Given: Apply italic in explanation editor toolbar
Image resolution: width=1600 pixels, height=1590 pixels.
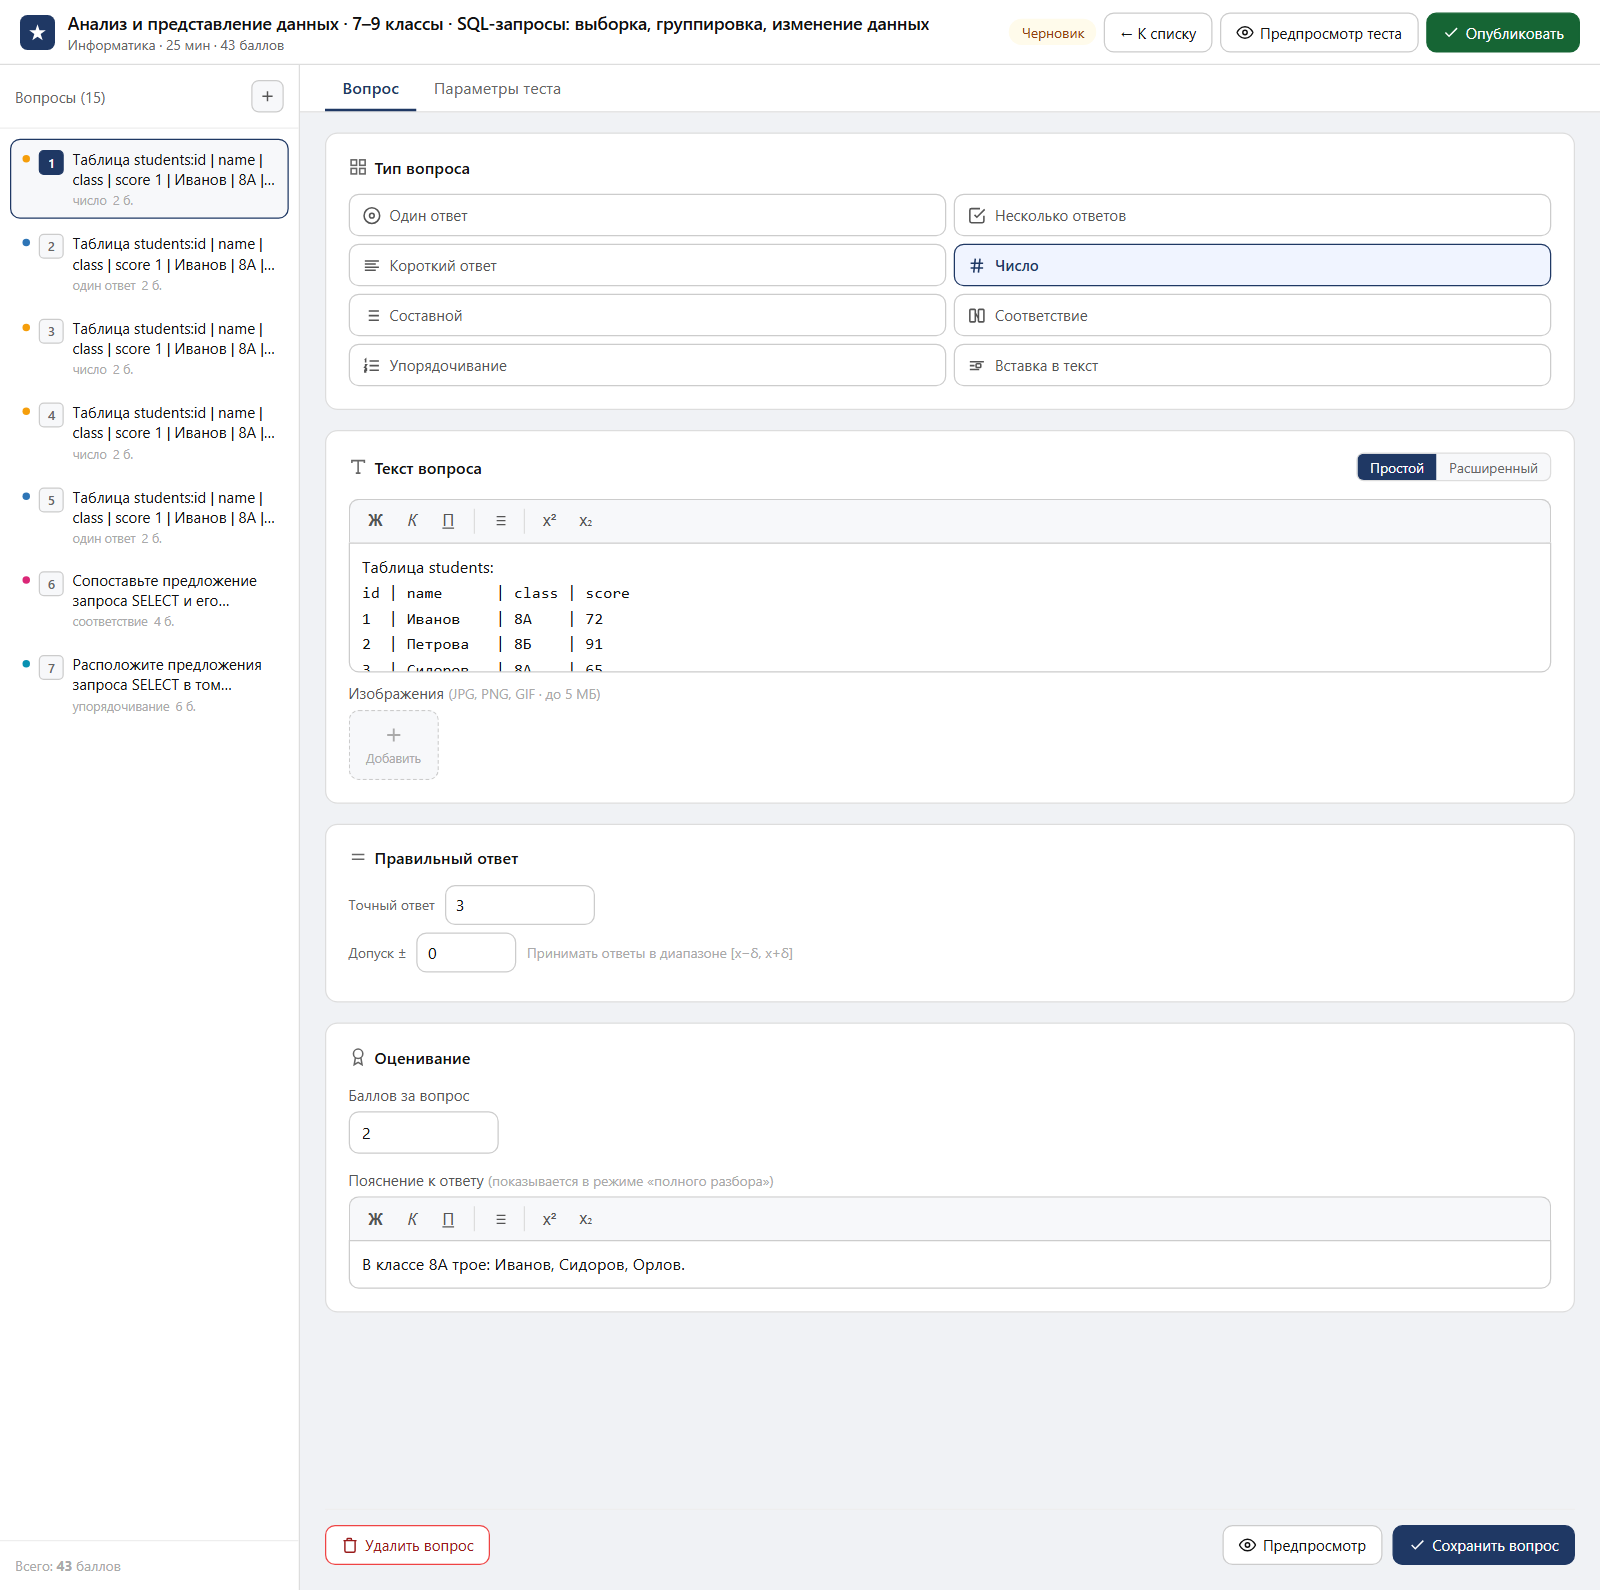Looking at the screenshot, I should (x=412, y=1219).
